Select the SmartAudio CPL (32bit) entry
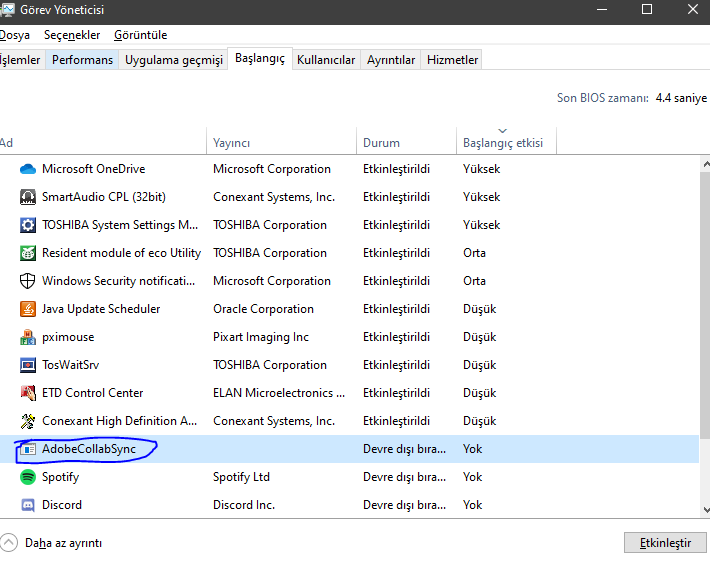 (104, 197)
